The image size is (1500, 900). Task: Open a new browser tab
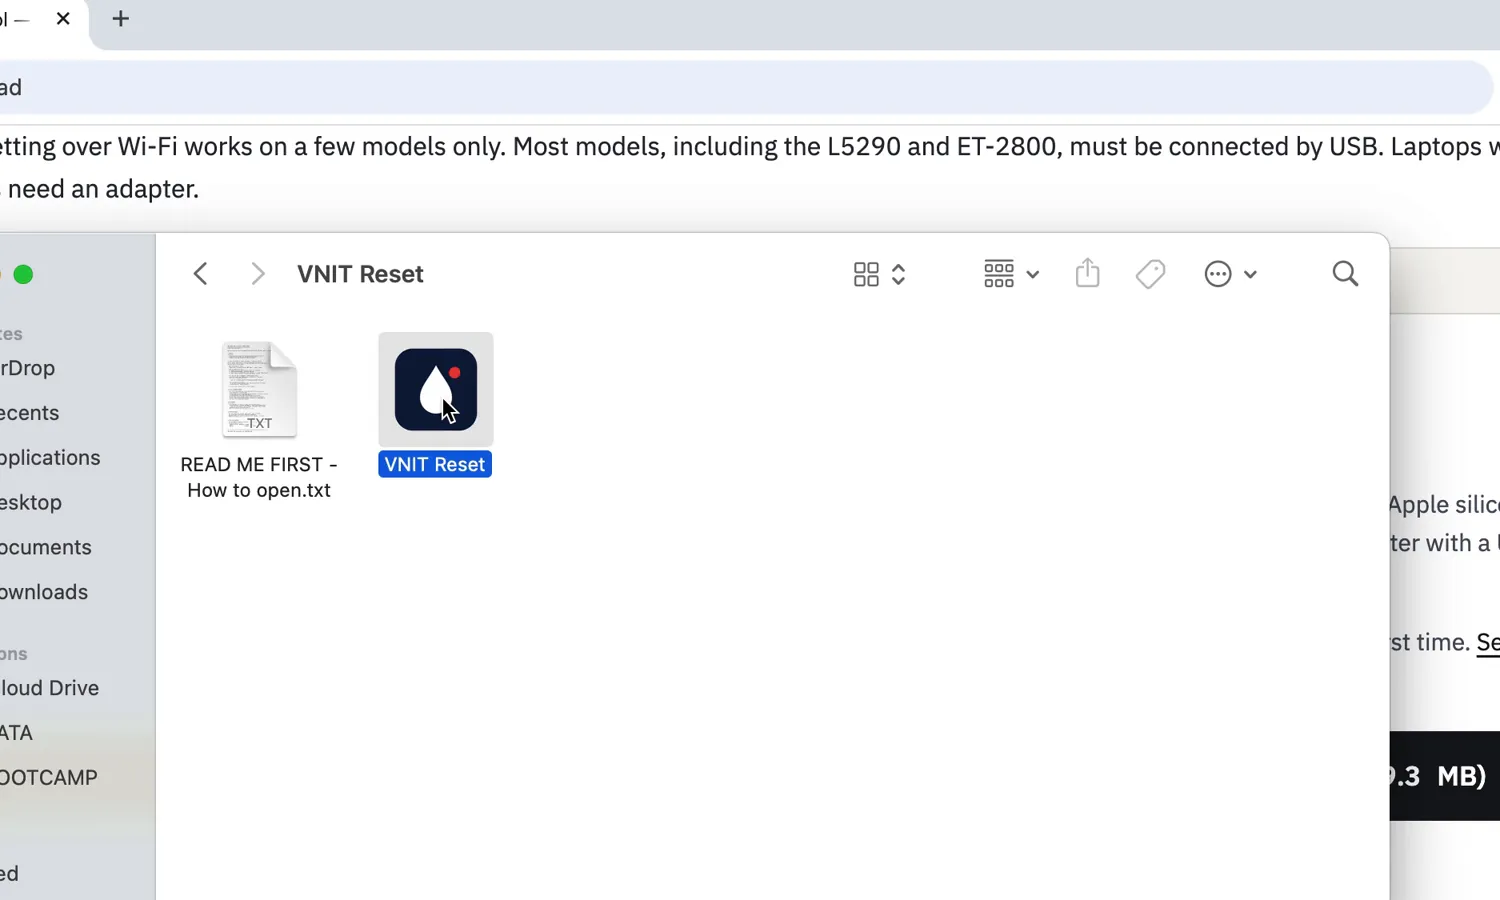120,18
